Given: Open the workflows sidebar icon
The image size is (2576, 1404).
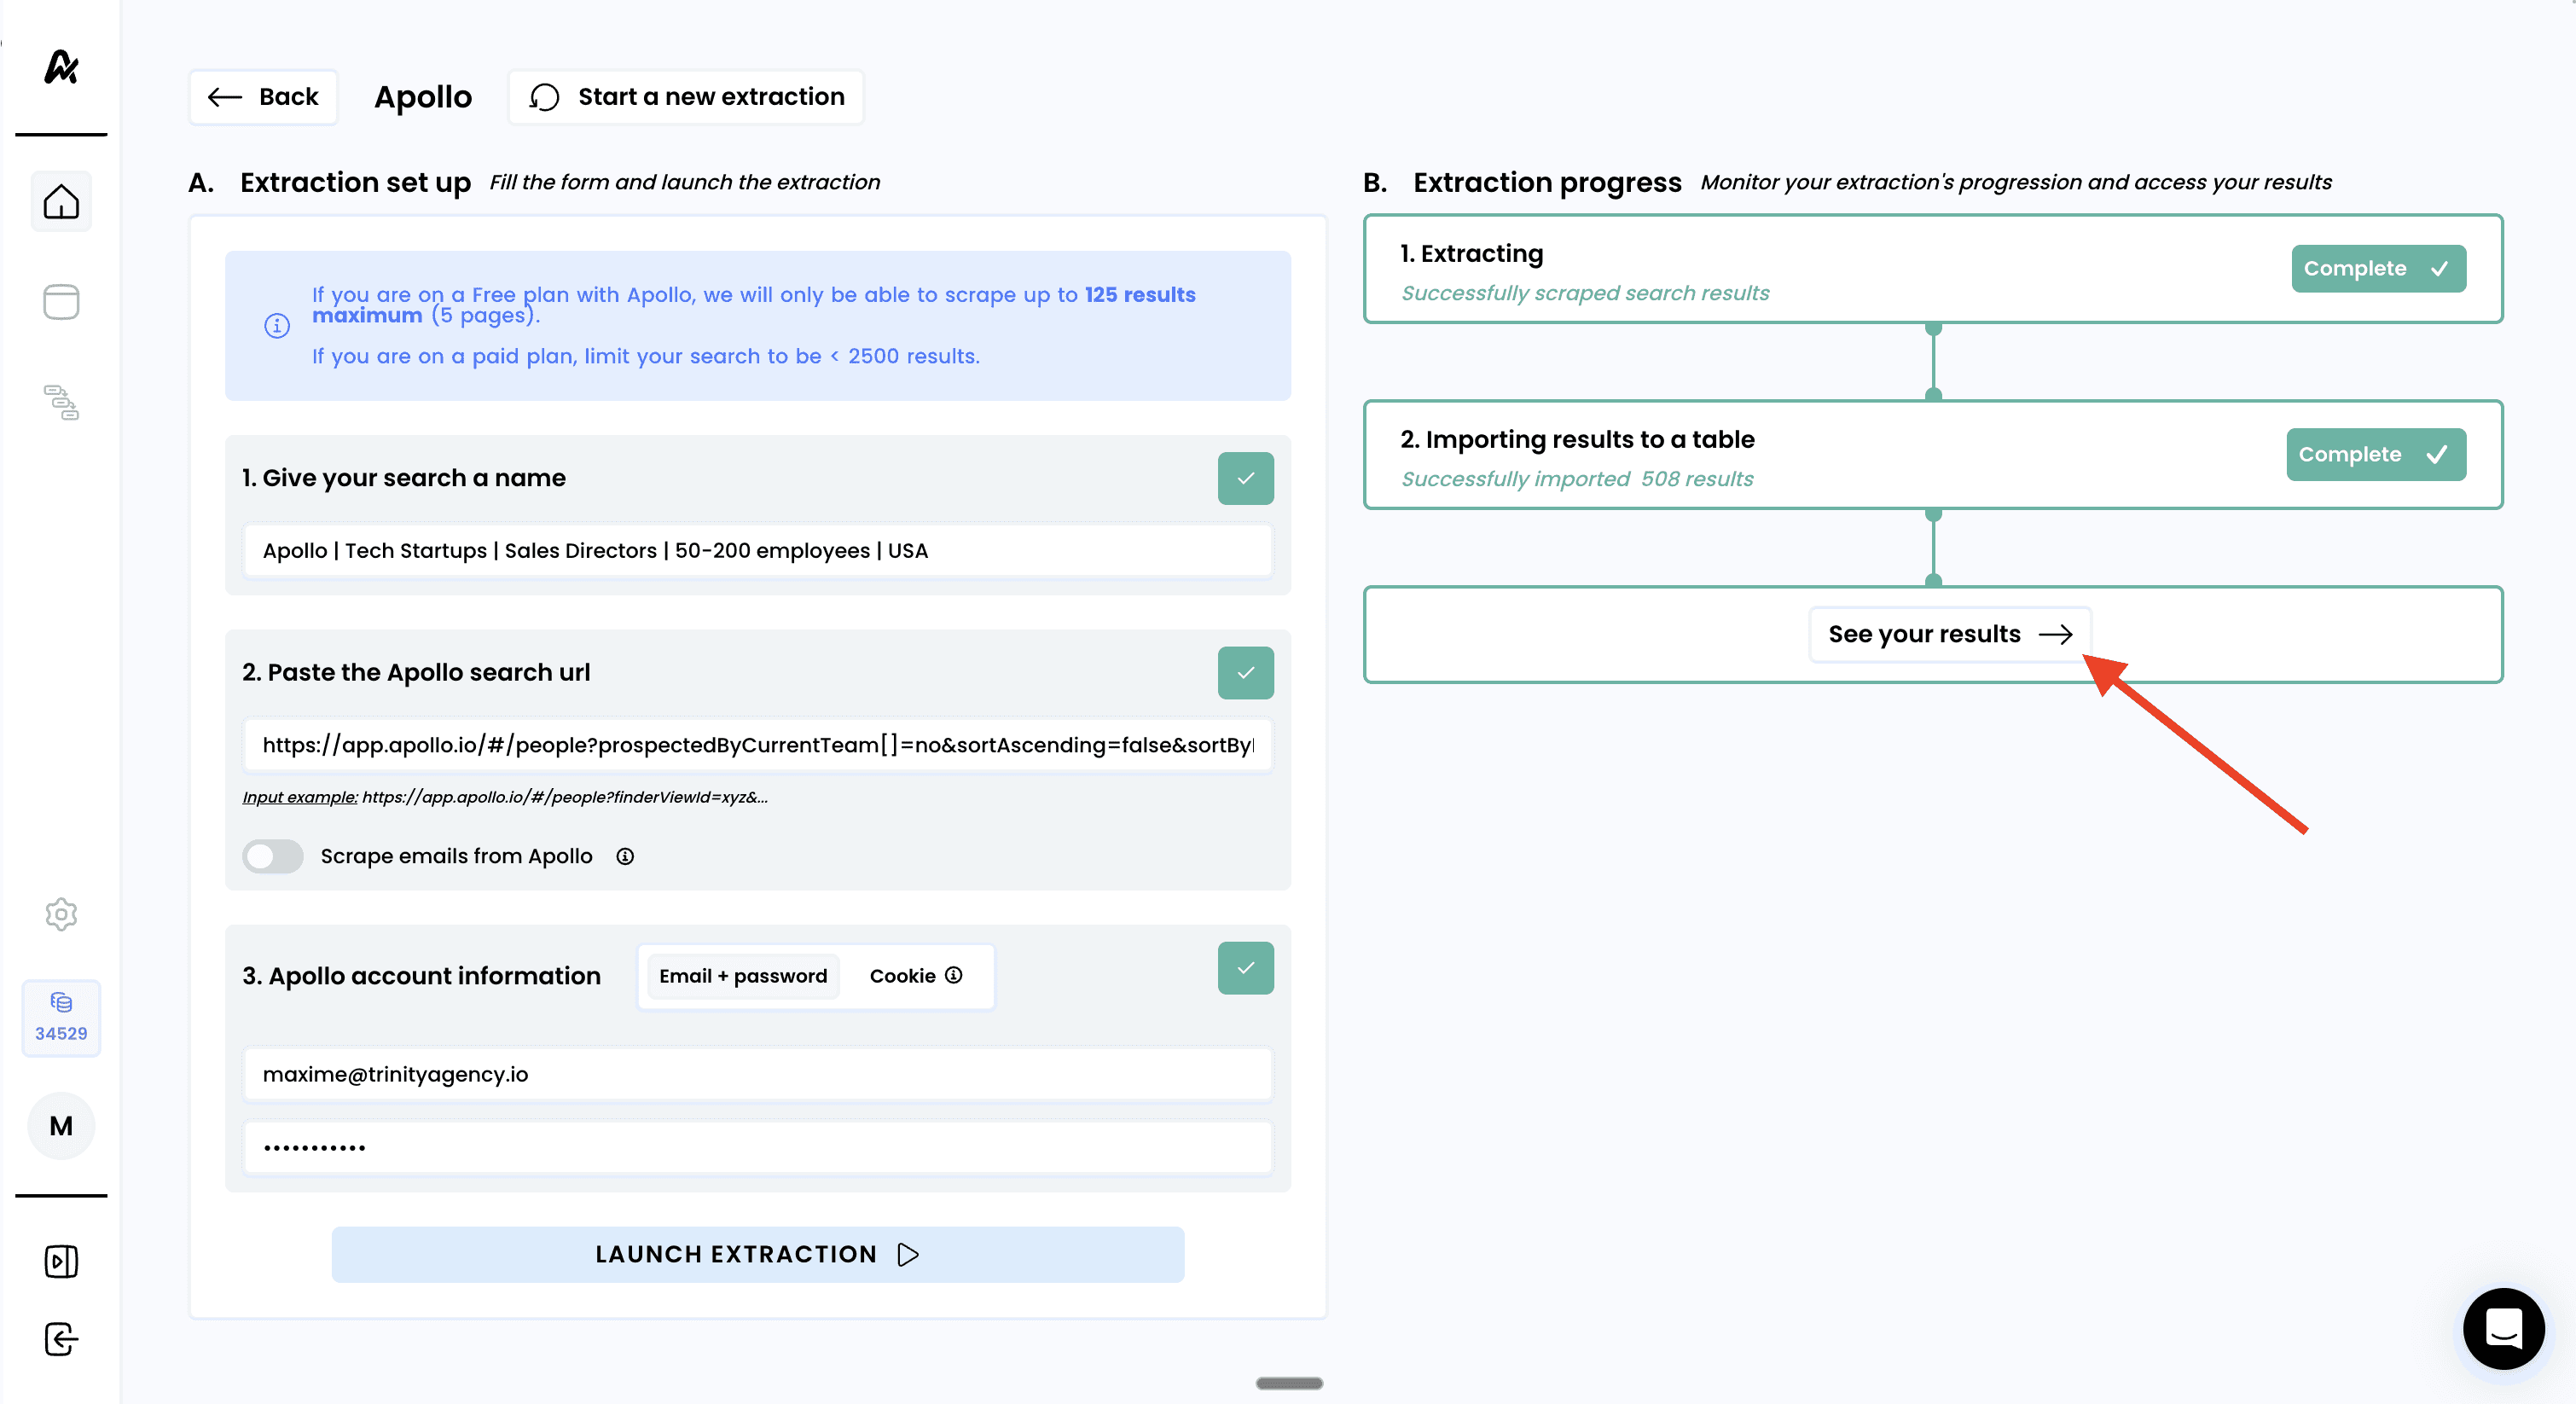Looking at the screenshot, I should tap(61, 402).
